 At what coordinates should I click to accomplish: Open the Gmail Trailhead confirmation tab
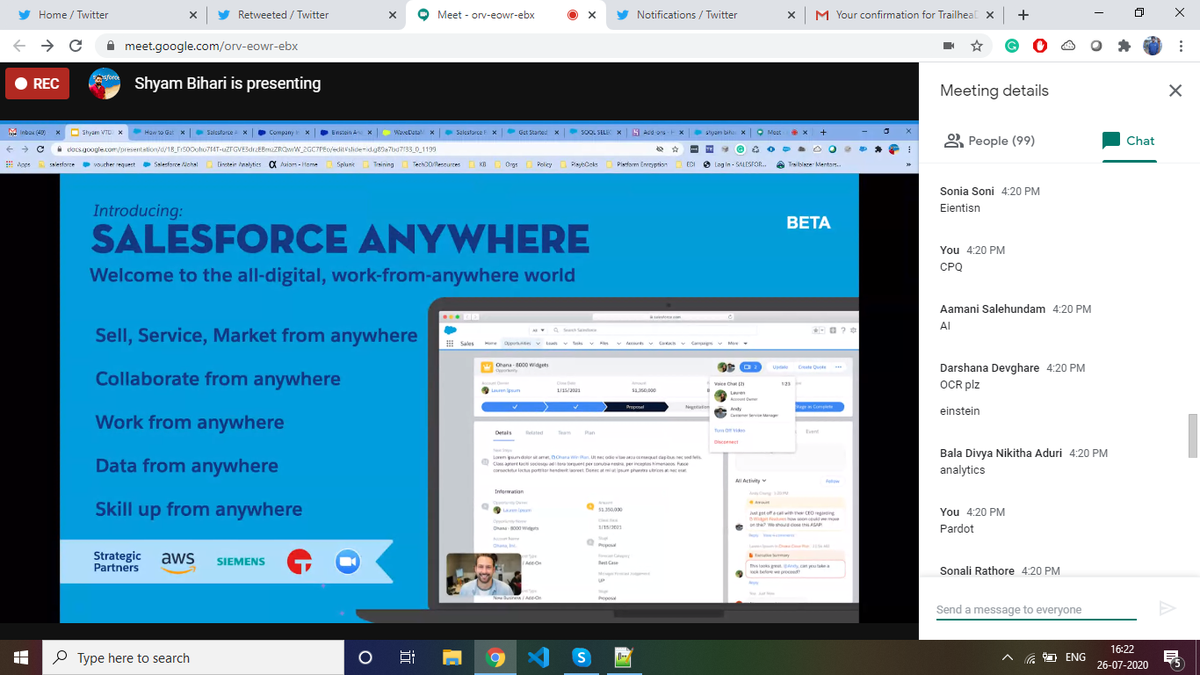tap(904, 15)
